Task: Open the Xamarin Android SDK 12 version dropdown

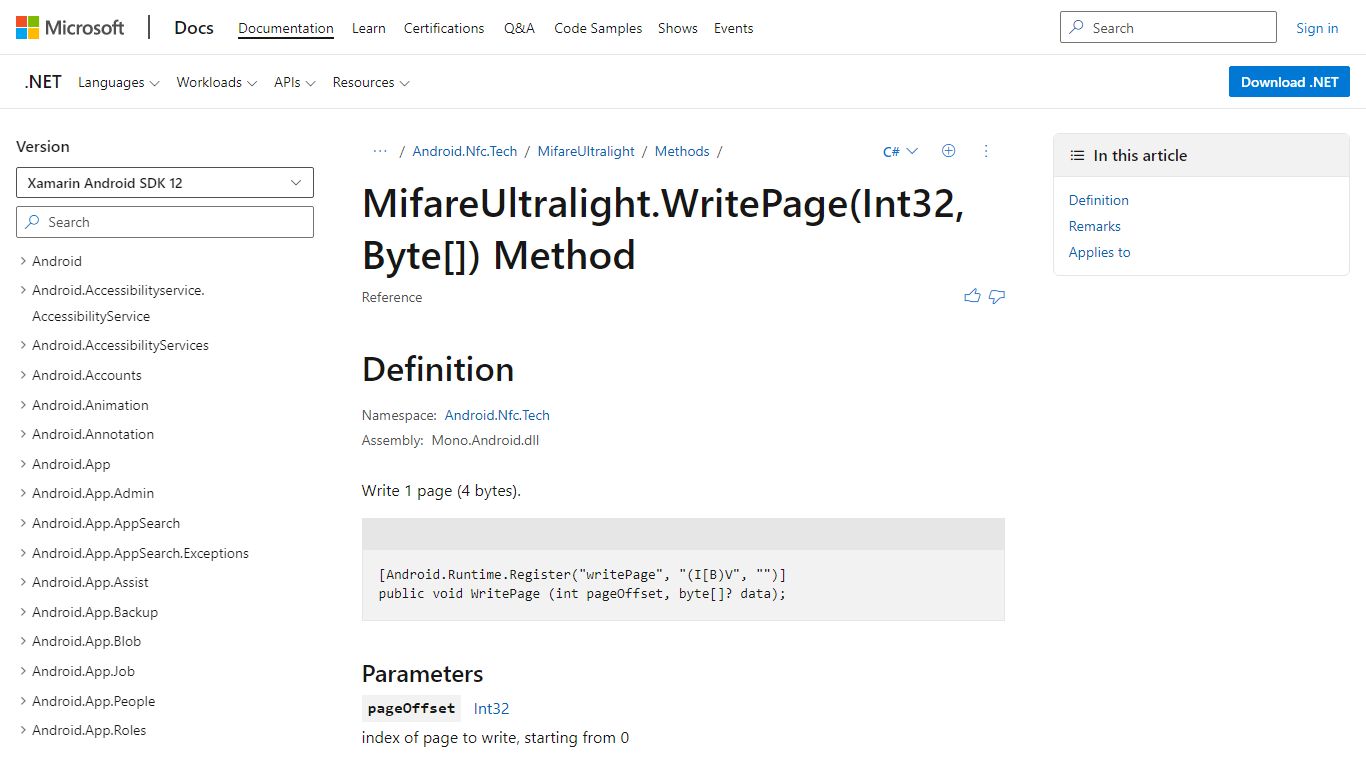Action: (165, 183)
